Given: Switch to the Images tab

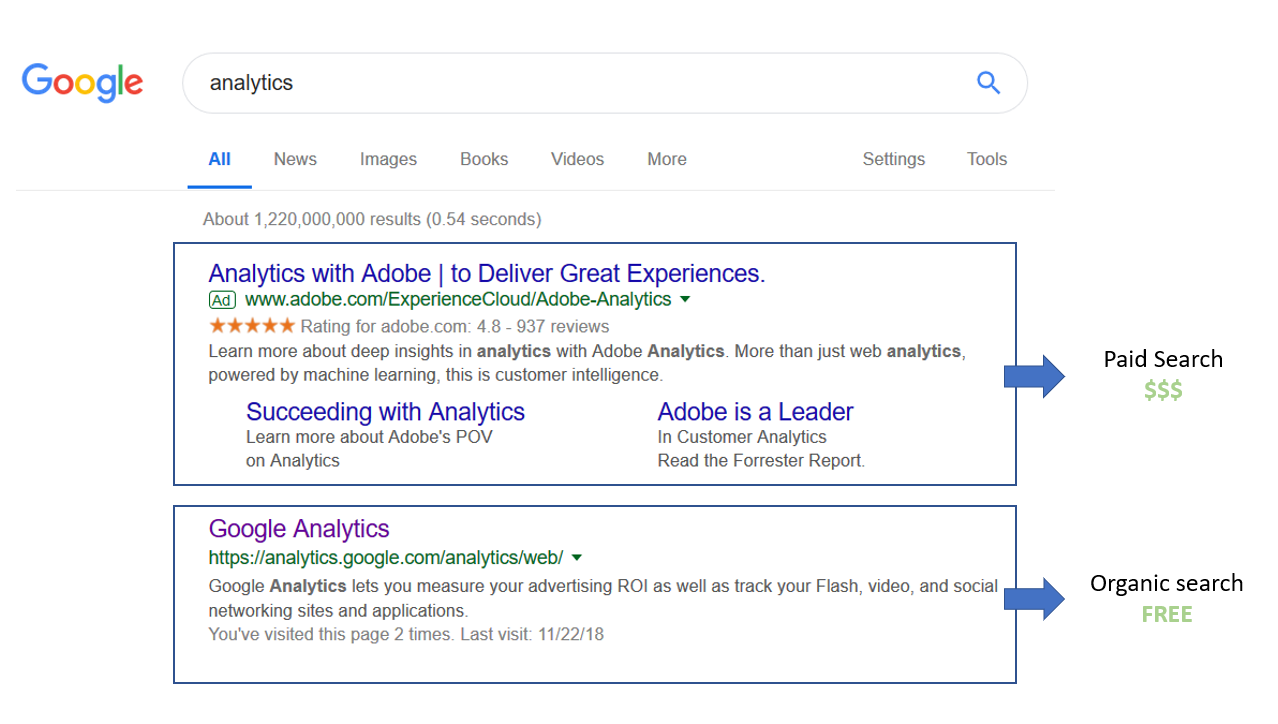Looking at the screenshot, I should (388, 159).
